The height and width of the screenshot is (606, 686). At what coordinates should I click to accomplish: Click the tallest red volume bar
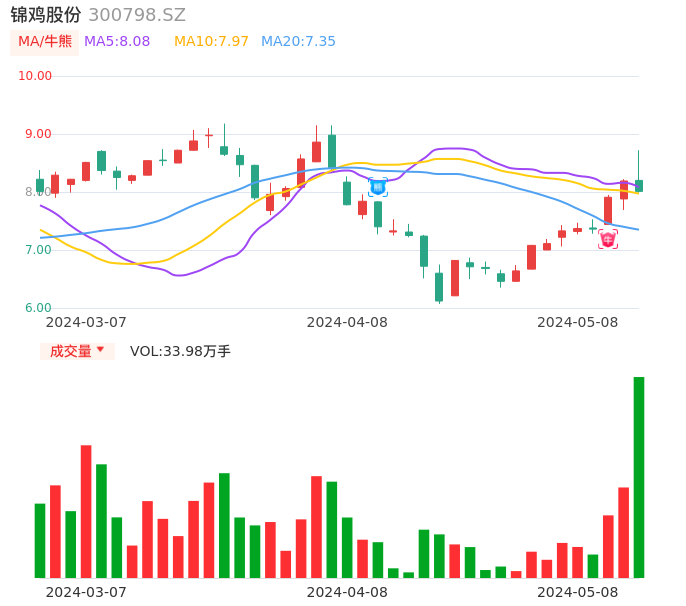tap(86, 511)
